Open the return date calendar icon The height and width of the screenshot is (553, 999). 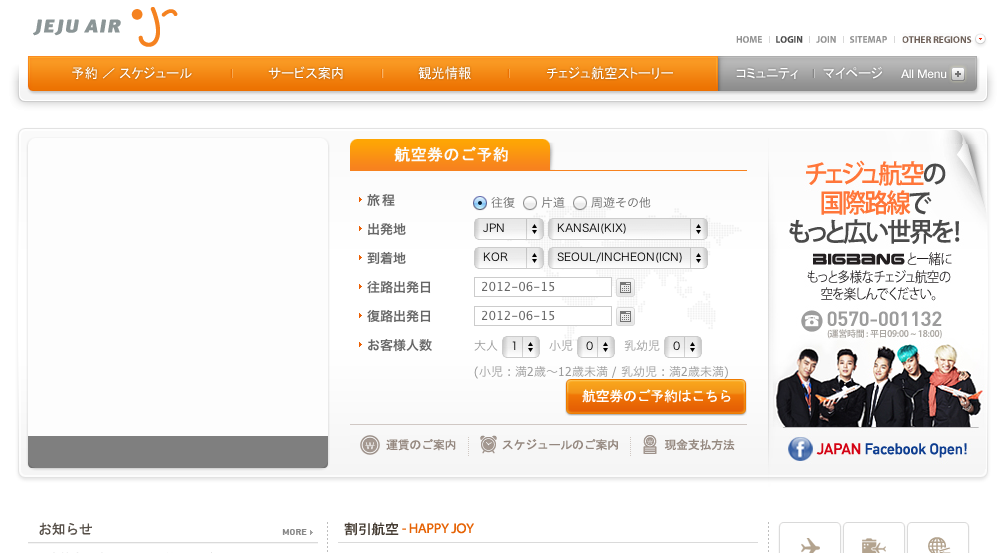coord(626,317)
